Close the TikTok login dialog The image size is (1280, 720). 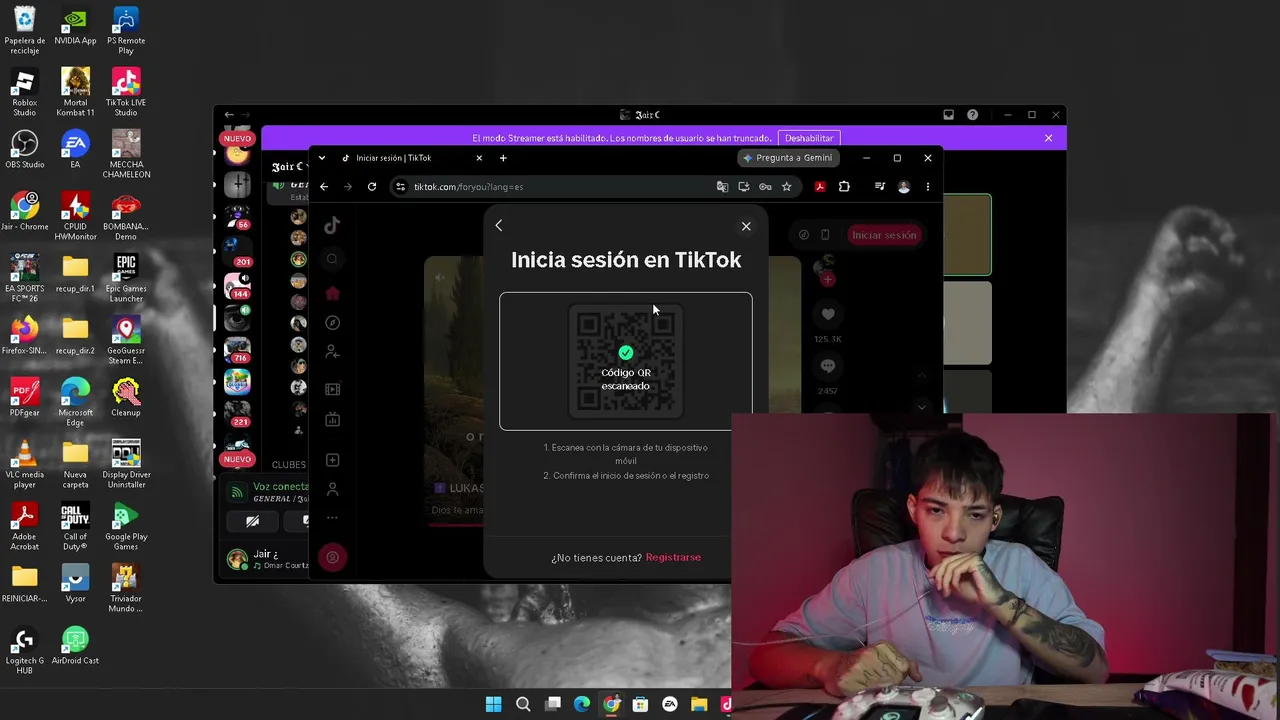click(x=746, y=226)
